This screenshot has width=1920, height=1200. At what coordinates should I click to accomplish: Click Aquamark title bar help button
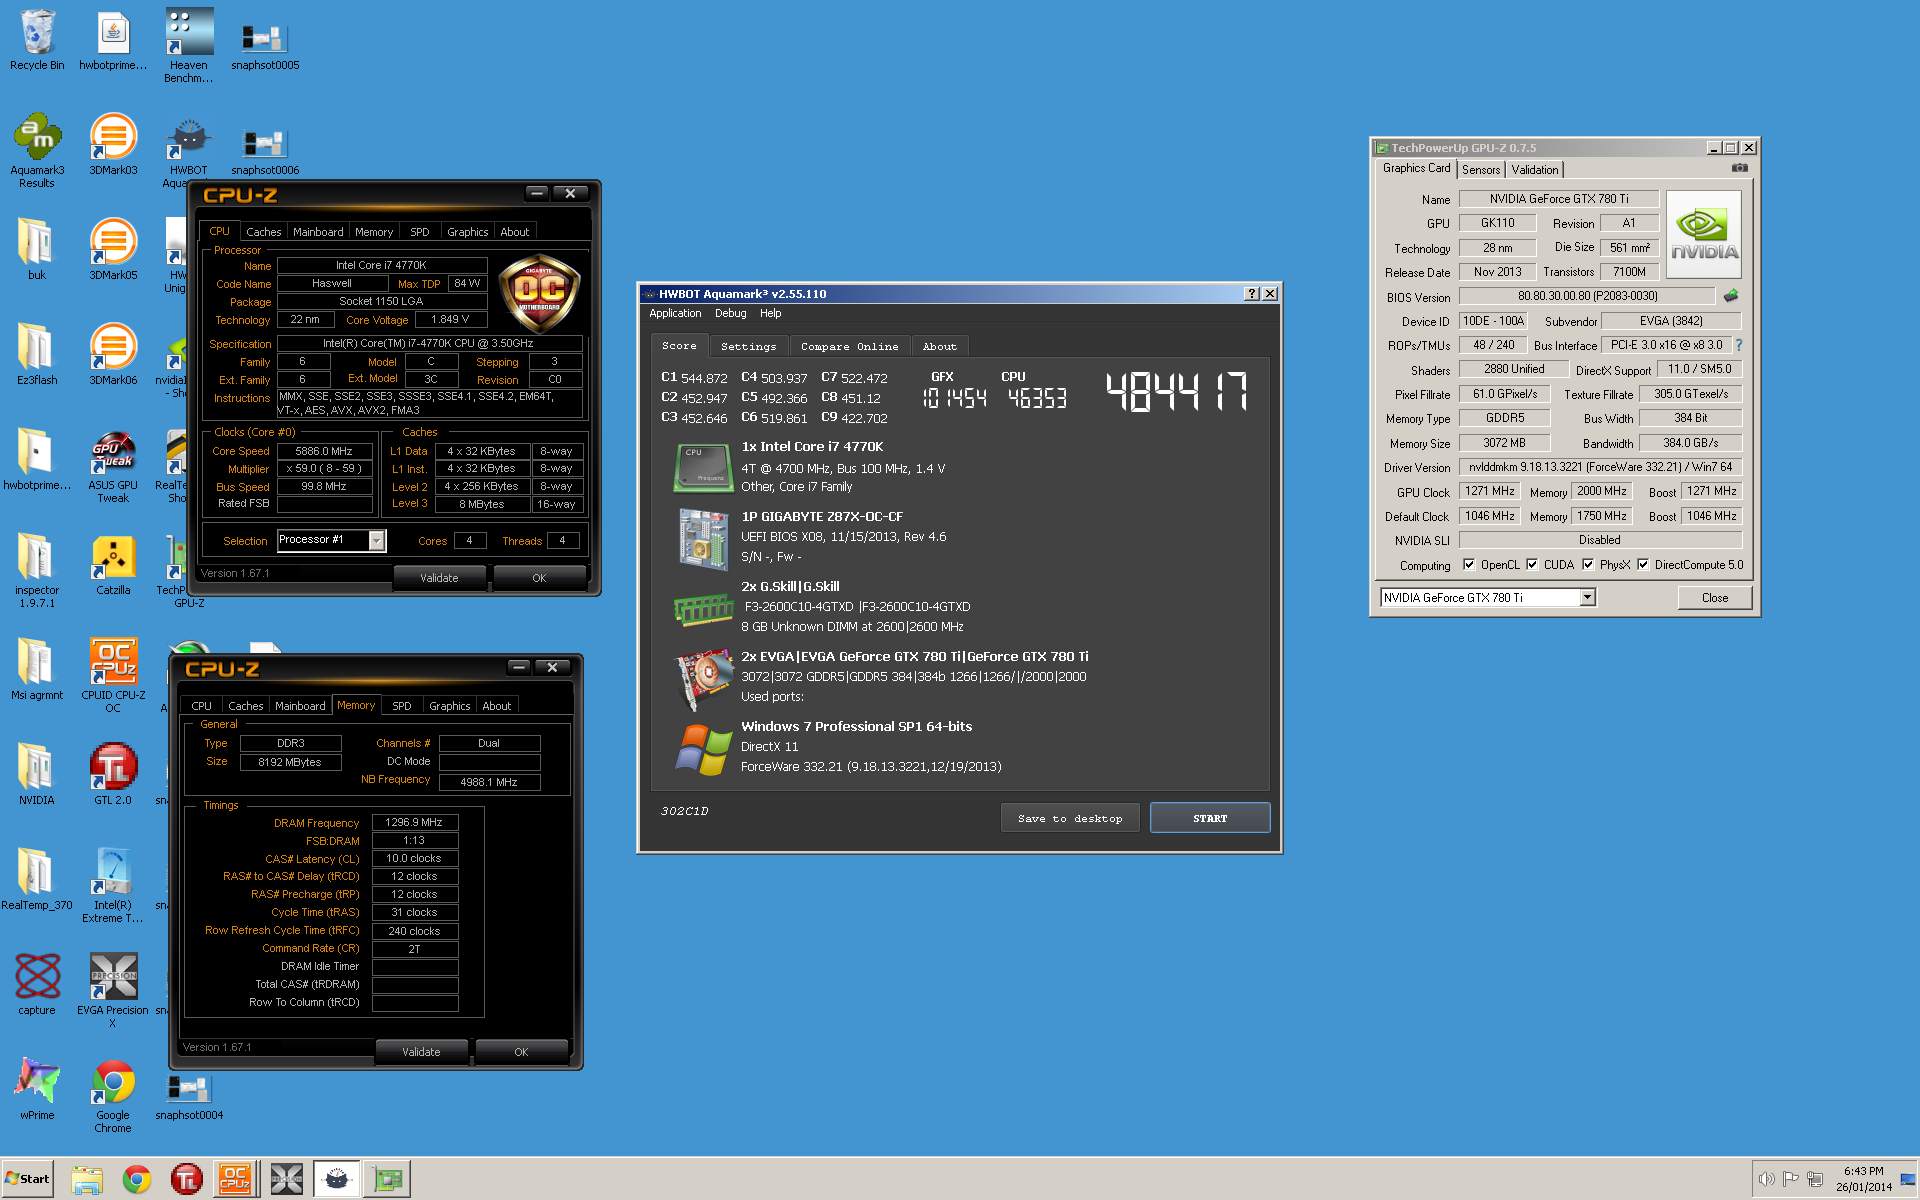(1251, 294)
